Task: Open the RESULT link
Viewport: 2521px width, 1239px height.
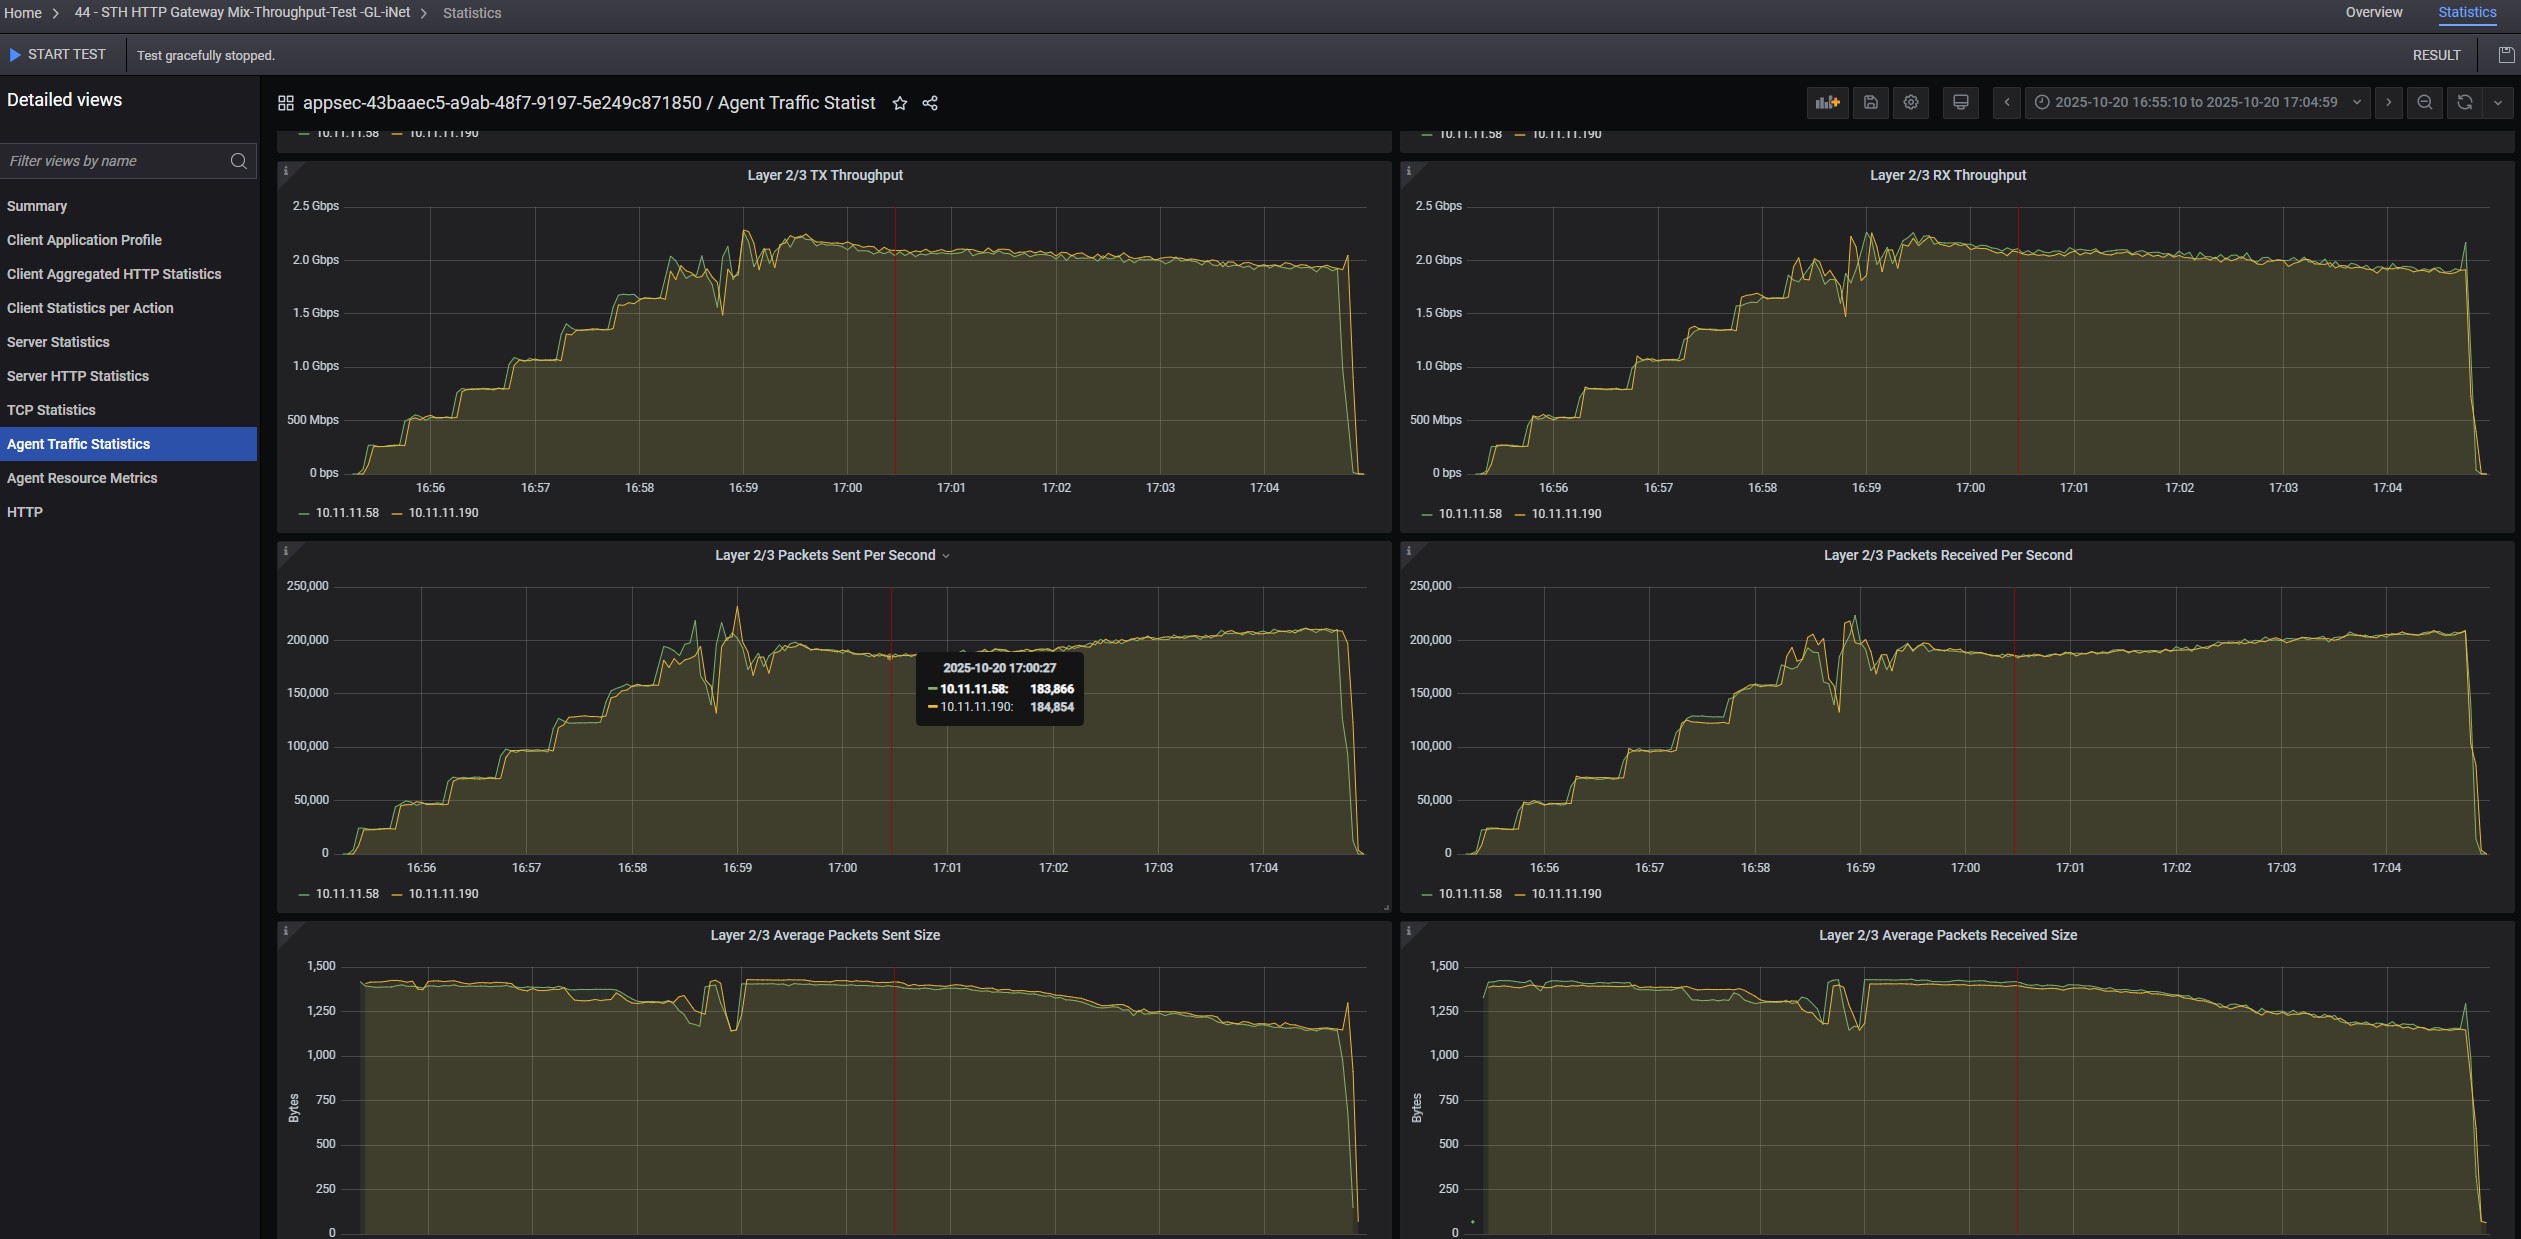Action: [2435, 56]
